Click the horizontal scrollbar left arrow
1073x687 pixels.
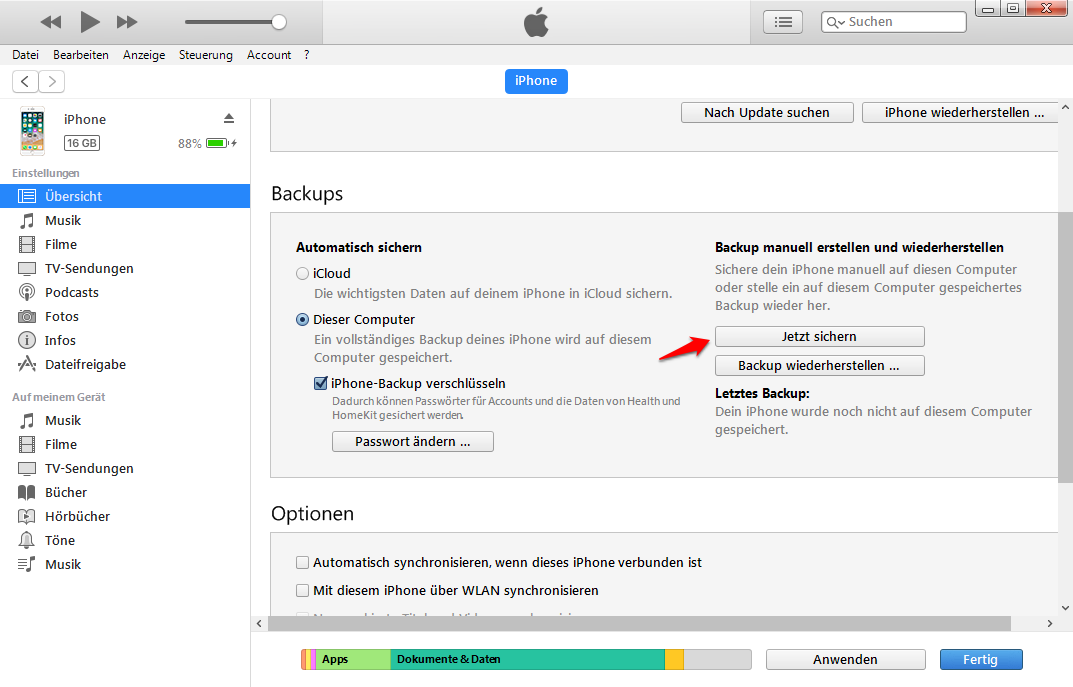[259, 623]
